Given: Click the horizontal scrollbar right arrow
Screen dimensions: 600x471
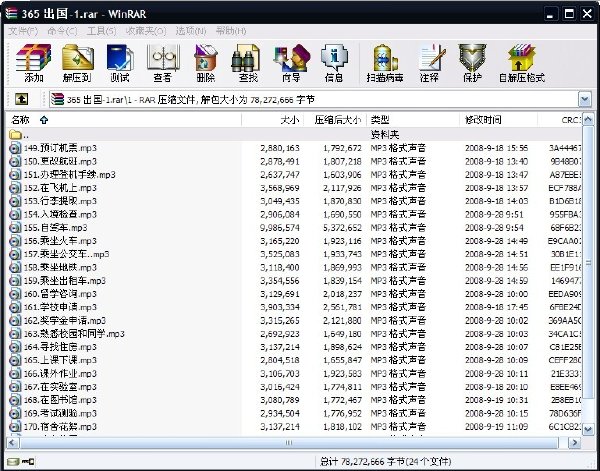Looking at the screenshot, I should pos(574,443).
